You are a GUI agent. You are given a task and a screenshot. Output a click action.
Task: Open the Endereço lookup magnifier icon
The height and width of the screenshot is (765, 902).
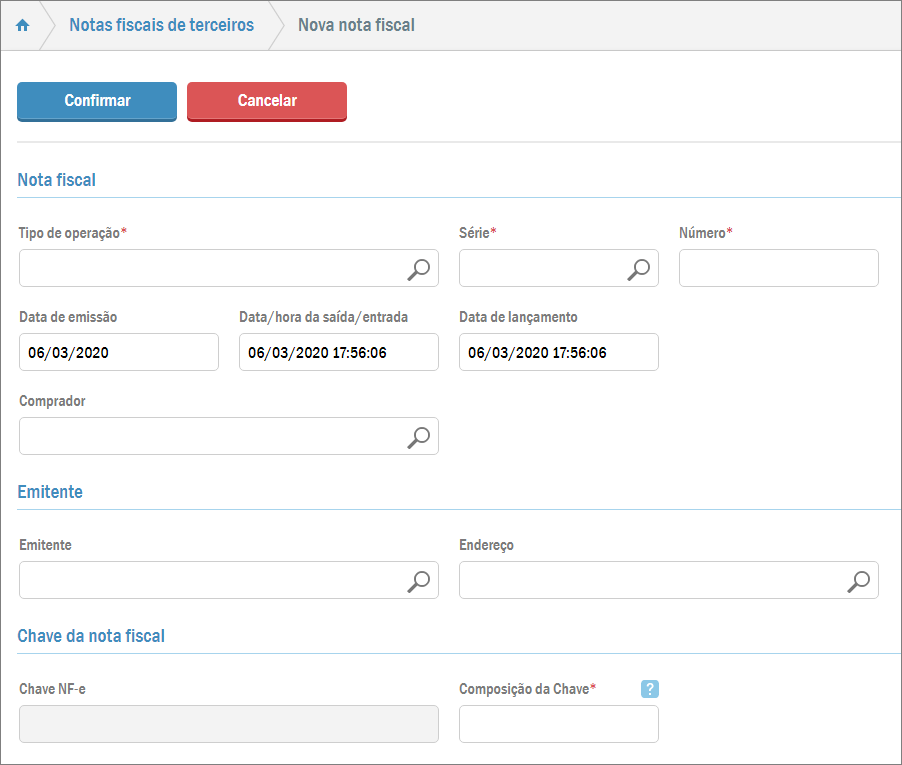(x=859, y=580)
